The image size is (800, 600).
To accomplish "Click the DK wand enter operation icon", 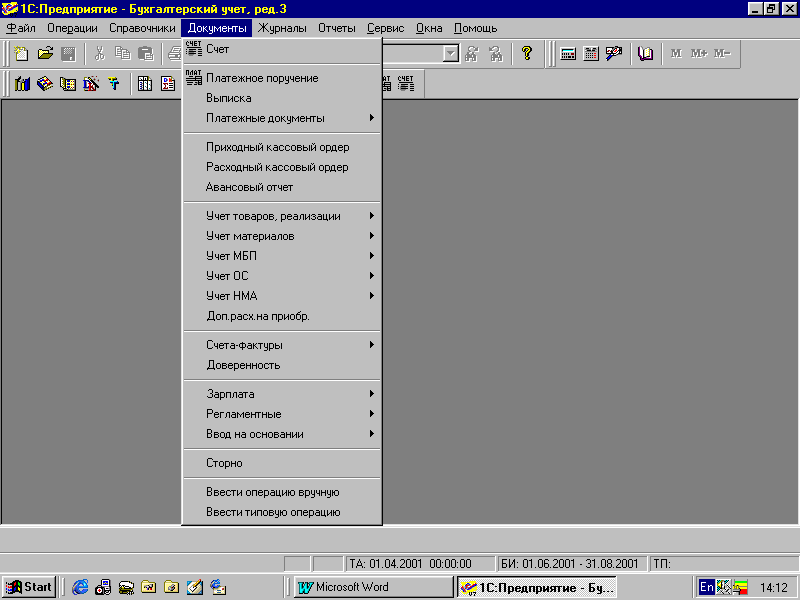I will tap(91, 84).
